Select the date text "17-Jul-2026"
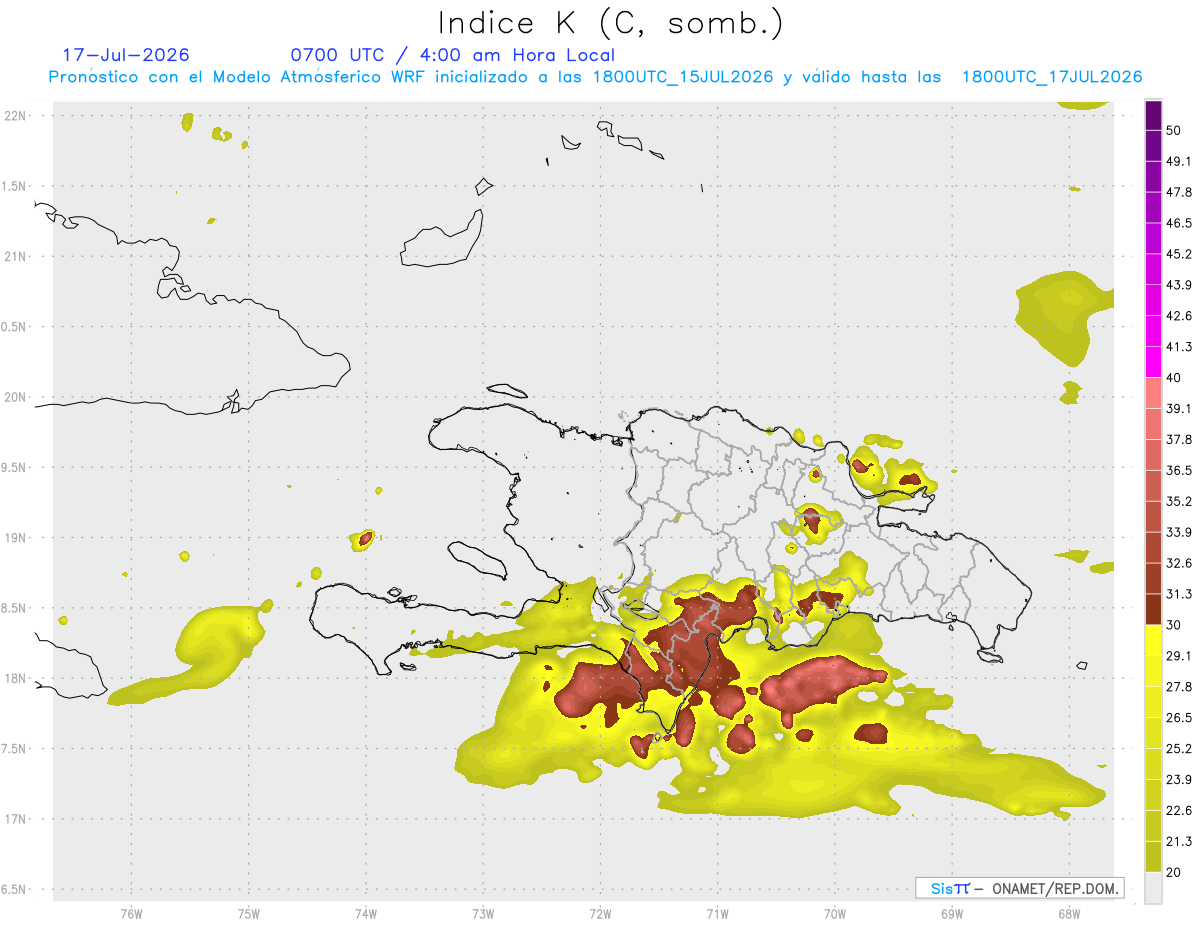Screen dimensions: 1200x927 [x=126, y=55]
